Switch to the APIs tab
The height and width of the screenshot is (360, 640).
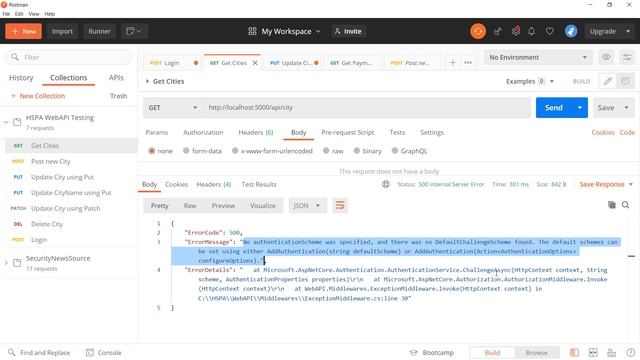pos(116,78)
